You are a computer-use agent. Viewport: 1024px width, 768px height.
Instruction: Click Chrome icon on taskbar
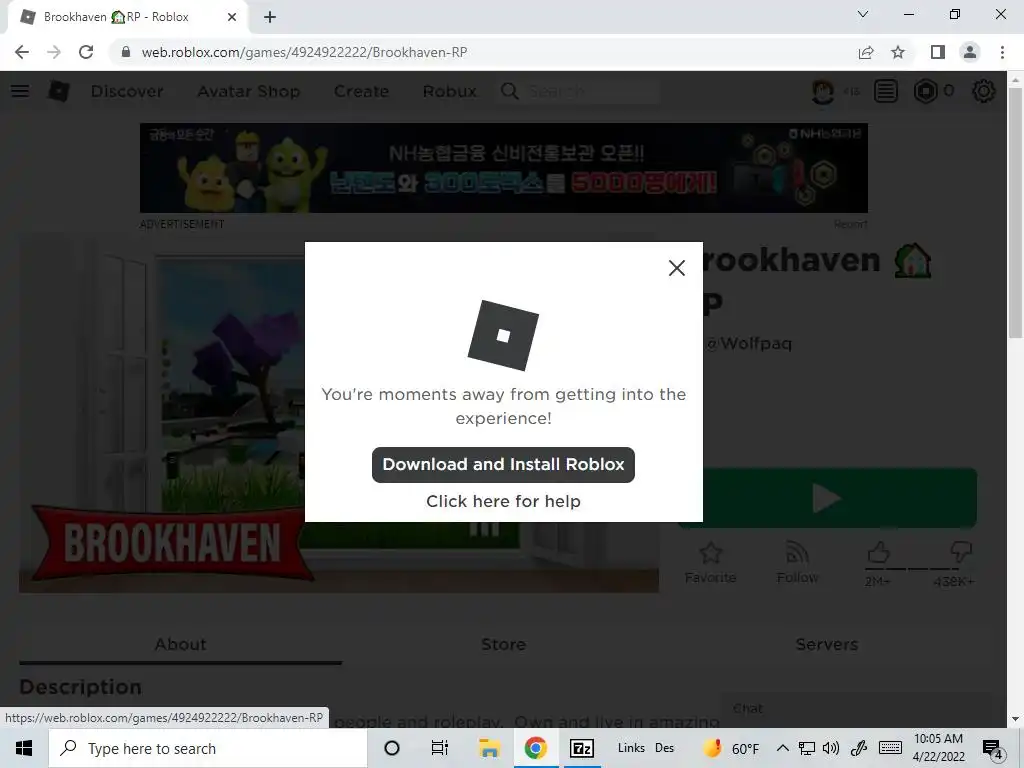[536, 748]
